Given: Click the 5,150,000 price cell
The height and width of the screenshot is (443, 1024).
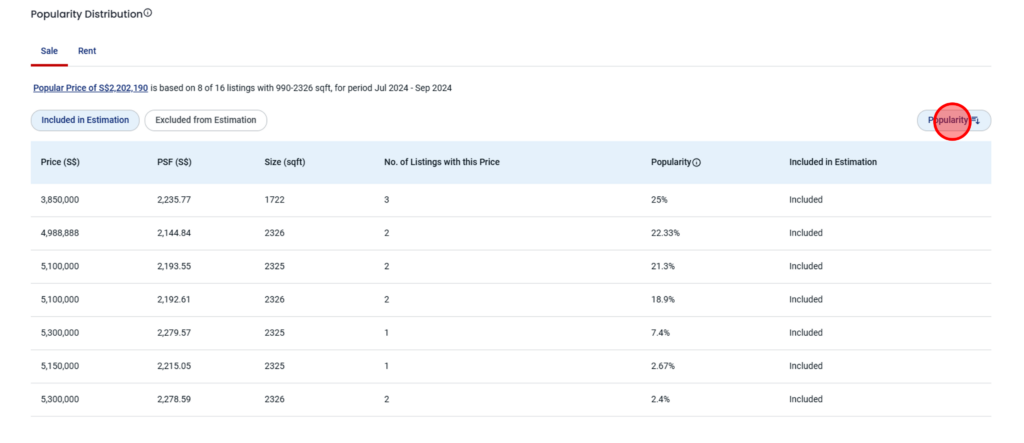Looking at the screenshot, I should [60, 366].
